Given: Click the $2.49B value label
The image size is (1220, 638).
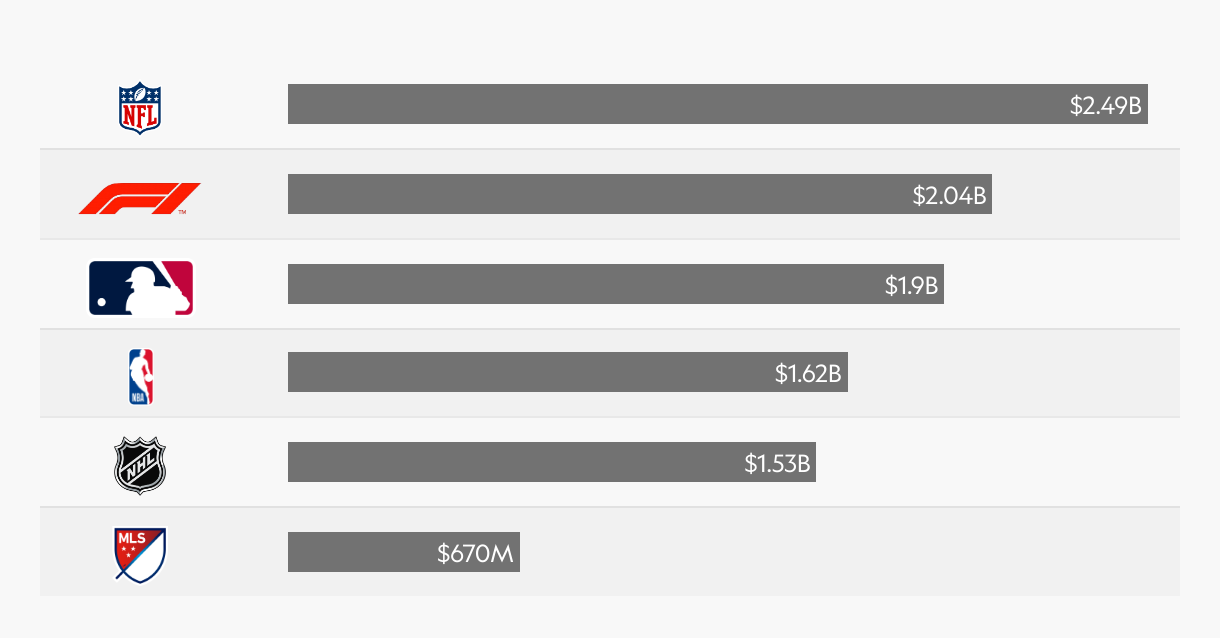Looking at the screenshot, I should (1105, 105).
